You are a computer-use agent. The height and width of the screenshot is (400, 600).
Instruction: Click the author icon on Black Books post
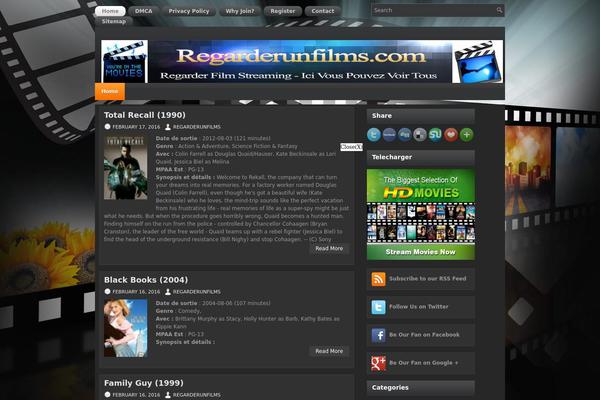(x=168, y=292)
